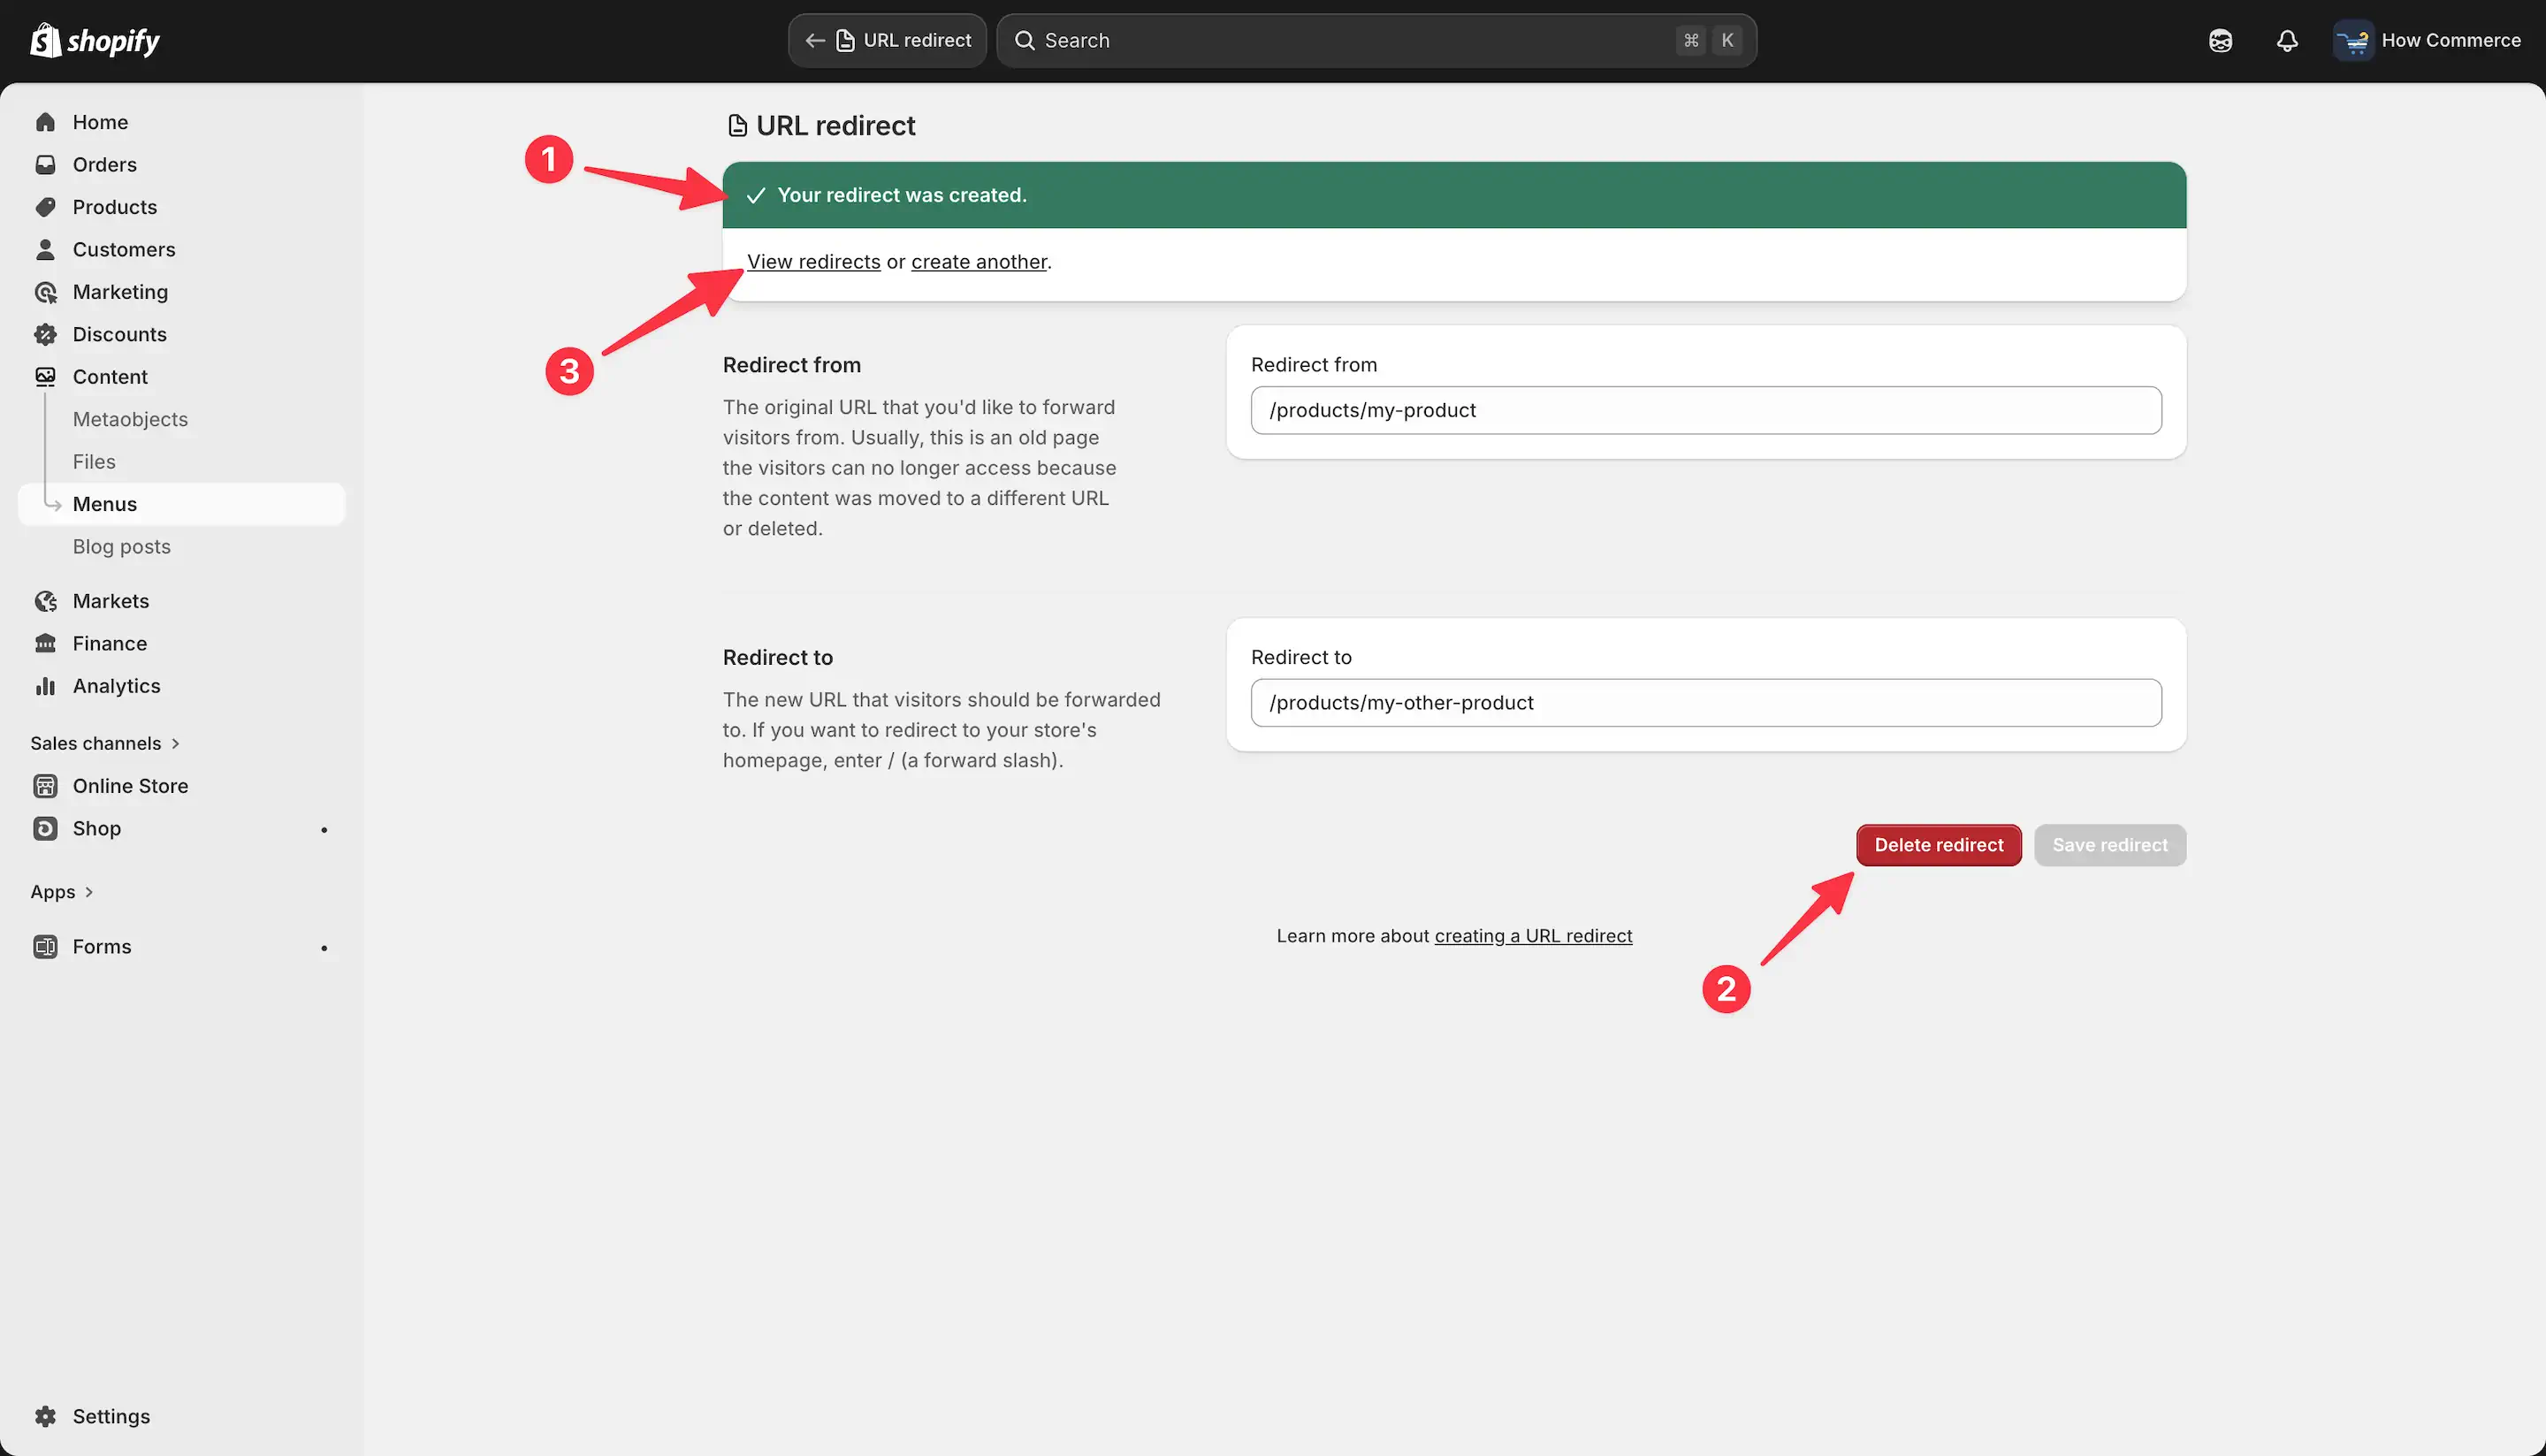Image resolution: width=2546 pixels, height=1456 pixels.
Task: Click the Delete redirect button
Action: coord(1938,845)
